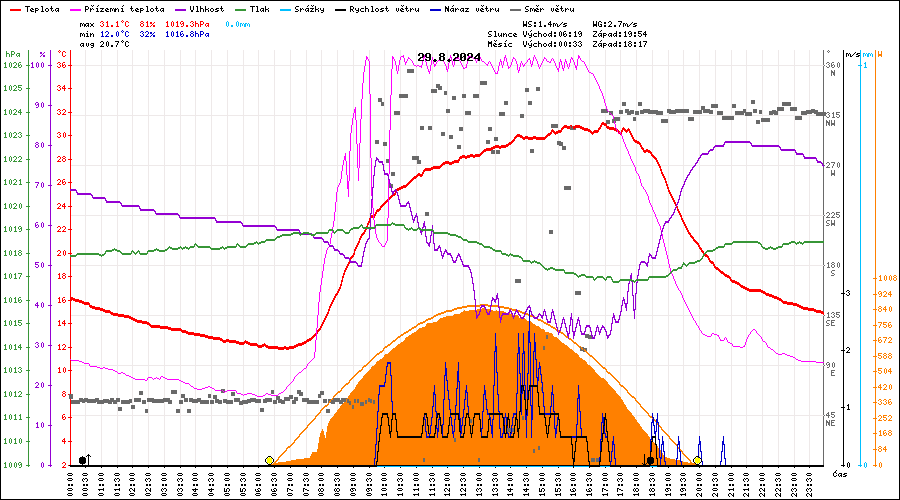Click the hPa axis unit label

click(12, 54)
